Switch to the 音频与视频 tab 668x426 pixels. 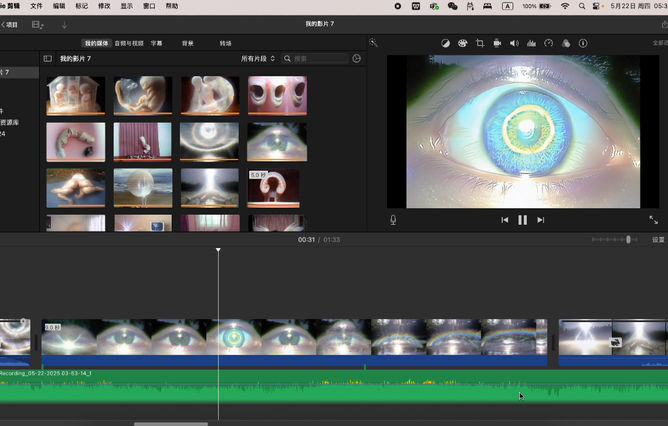(129, 43)
